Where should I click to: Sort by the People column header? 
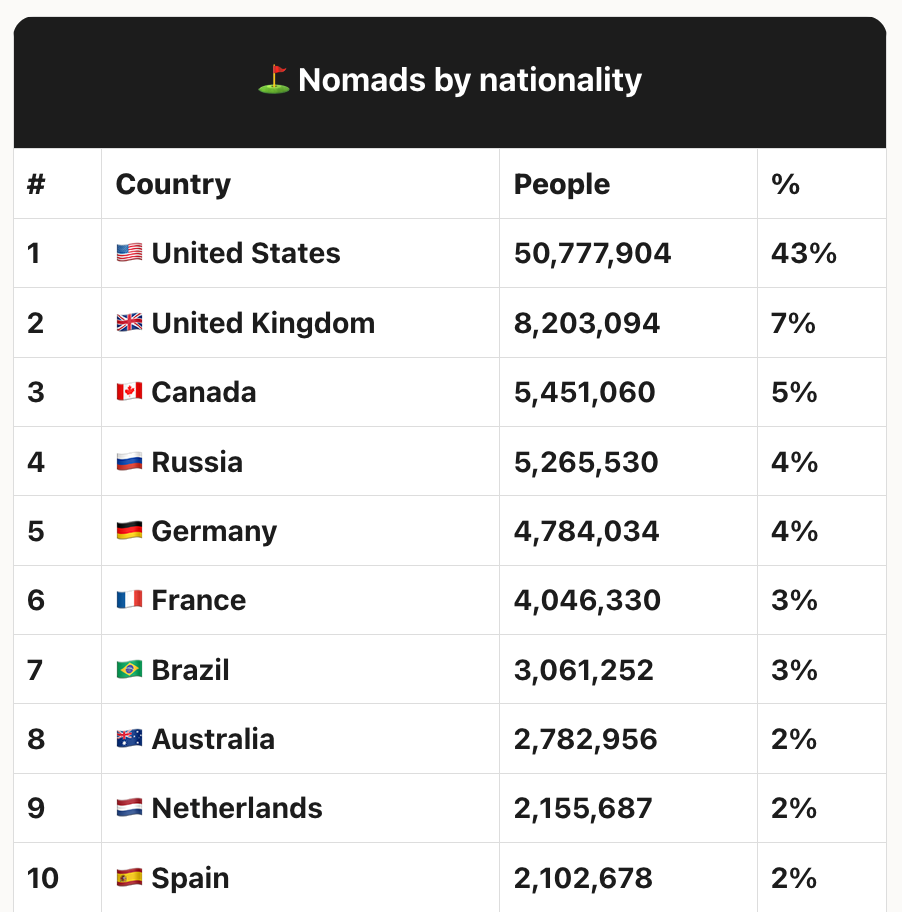pos(561,184)
